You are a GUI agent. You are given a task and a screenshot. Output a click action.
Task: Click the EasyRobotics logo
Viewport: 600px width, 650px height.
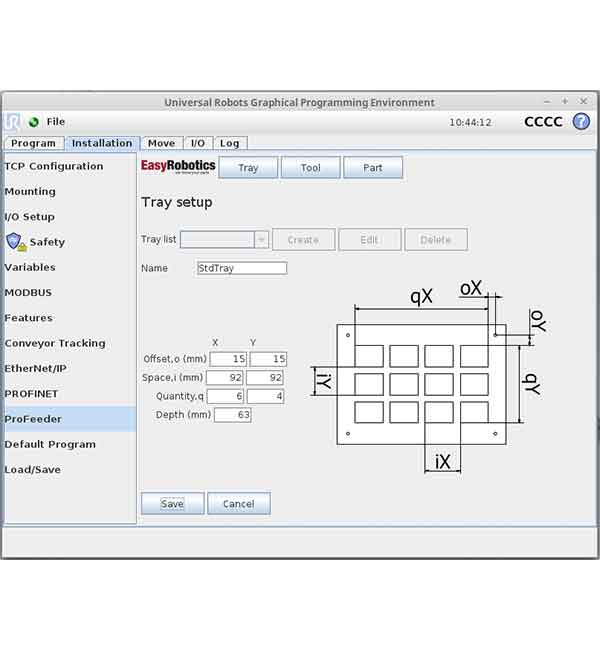coord(178,166)
